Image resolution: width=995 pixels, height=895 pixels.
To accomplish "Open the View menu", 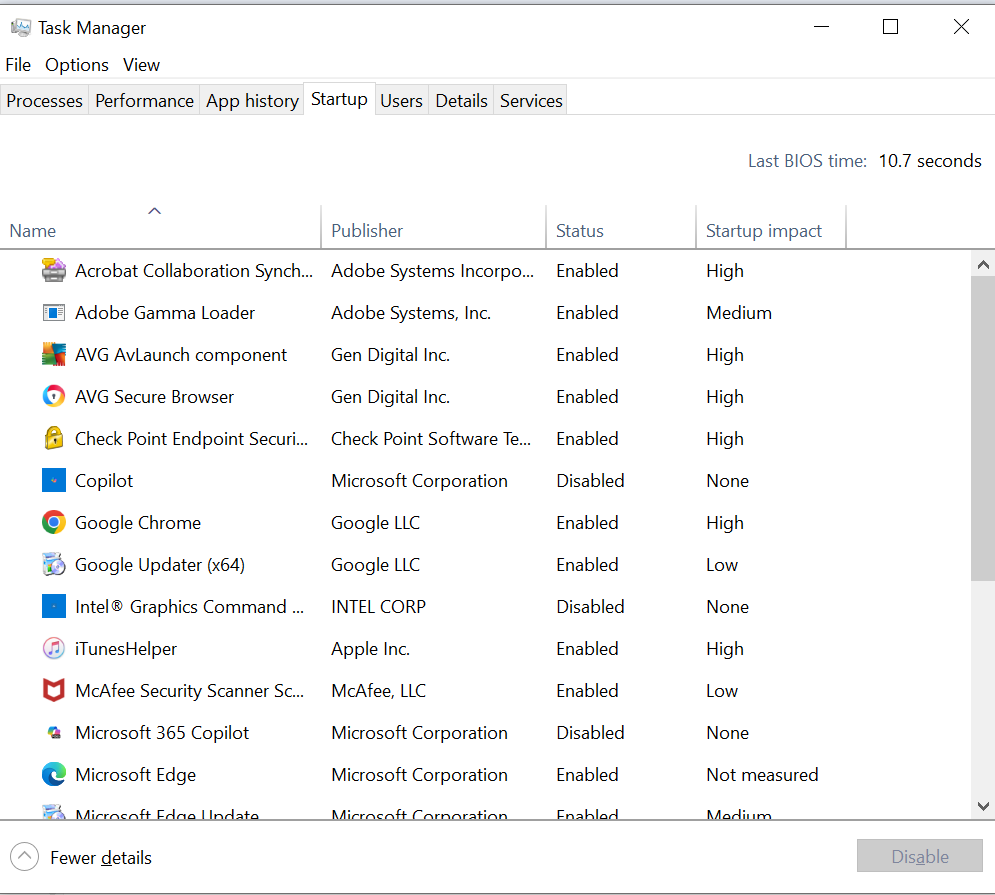I will coord(141,64).
